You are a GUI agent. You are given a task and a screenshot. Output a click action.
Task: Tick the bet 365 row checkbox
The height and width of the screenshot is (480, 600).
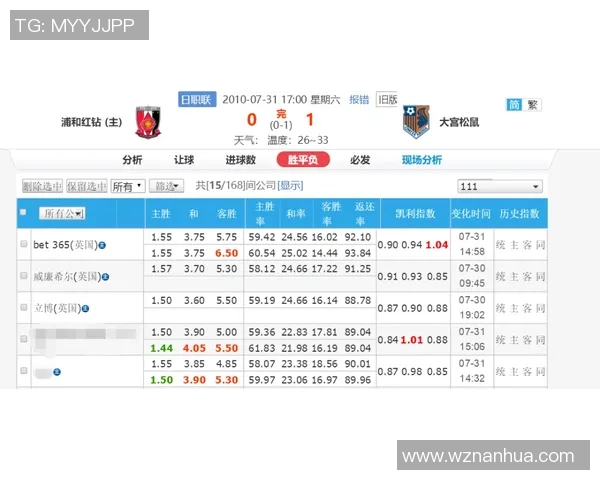point(24,244)
